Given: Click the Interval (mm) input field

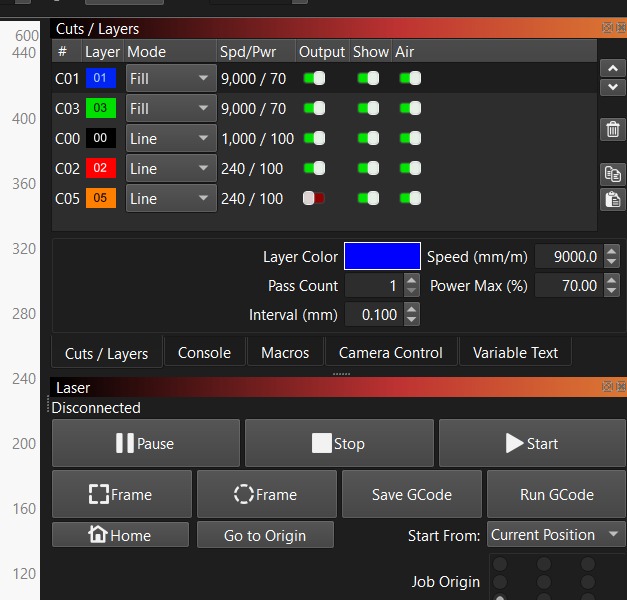Looking at the screenshot, I should (x=373, y=315).
